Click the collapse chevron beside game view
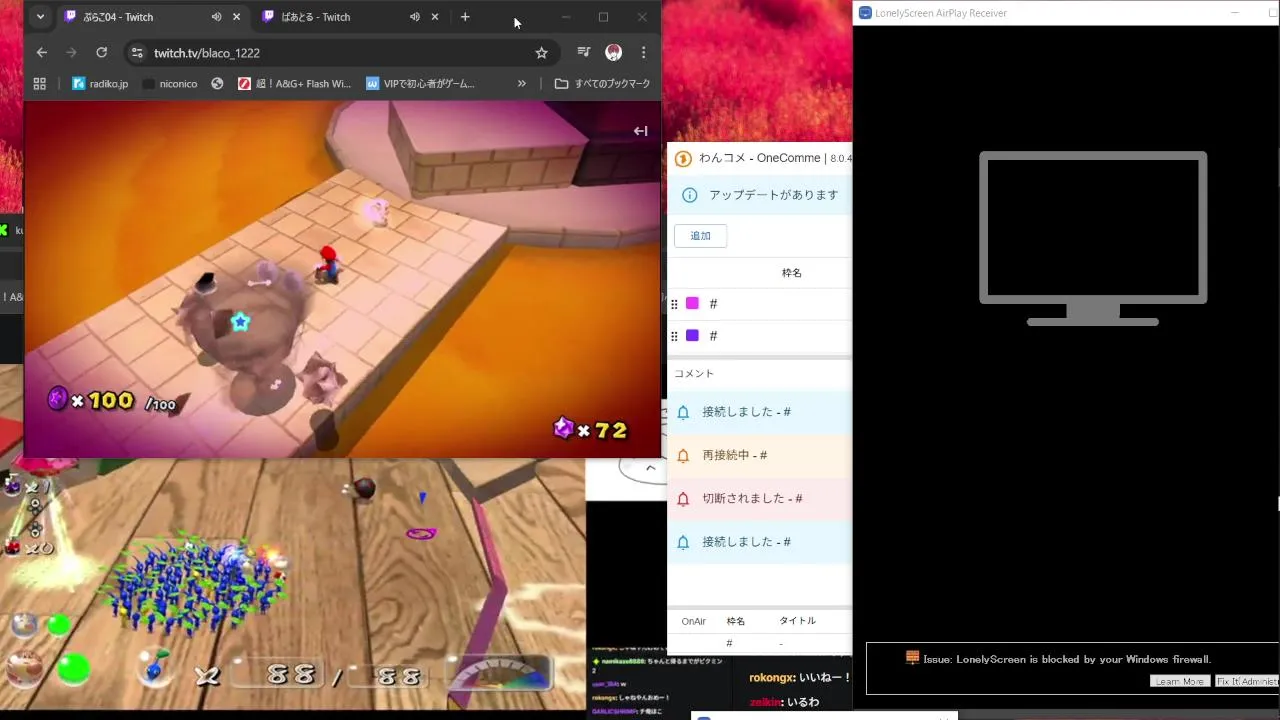This screenshot has width=1280, height=720. pos(650,467)
